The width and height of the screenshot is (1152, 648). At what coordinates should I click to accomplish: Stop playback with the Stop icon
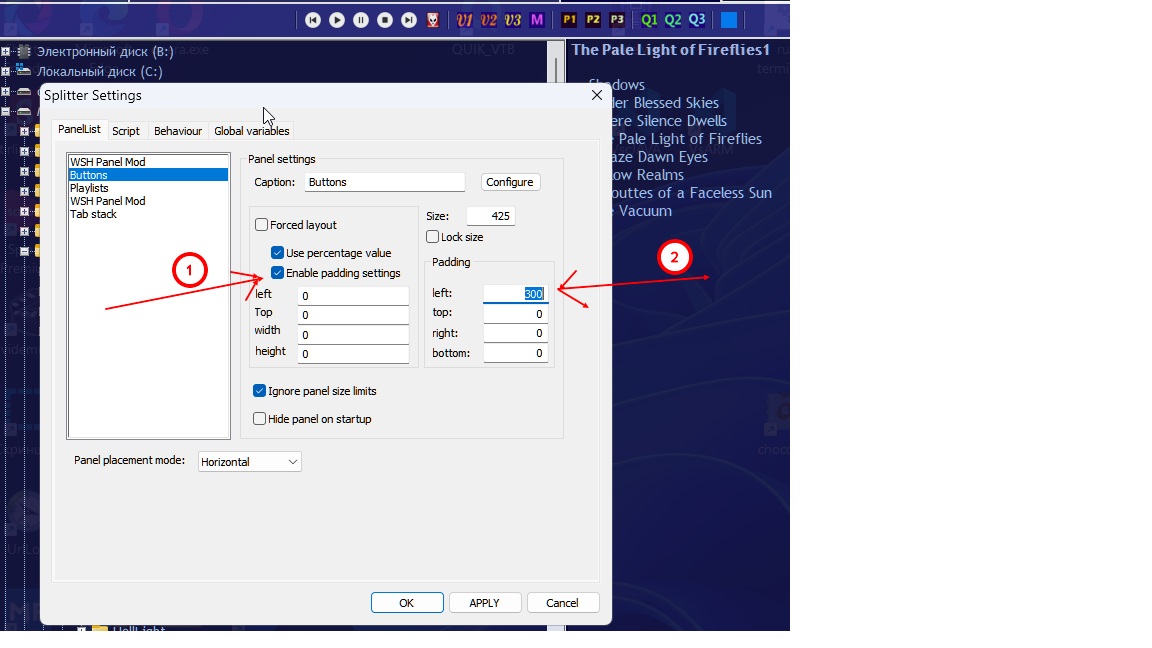coord(385,20)
